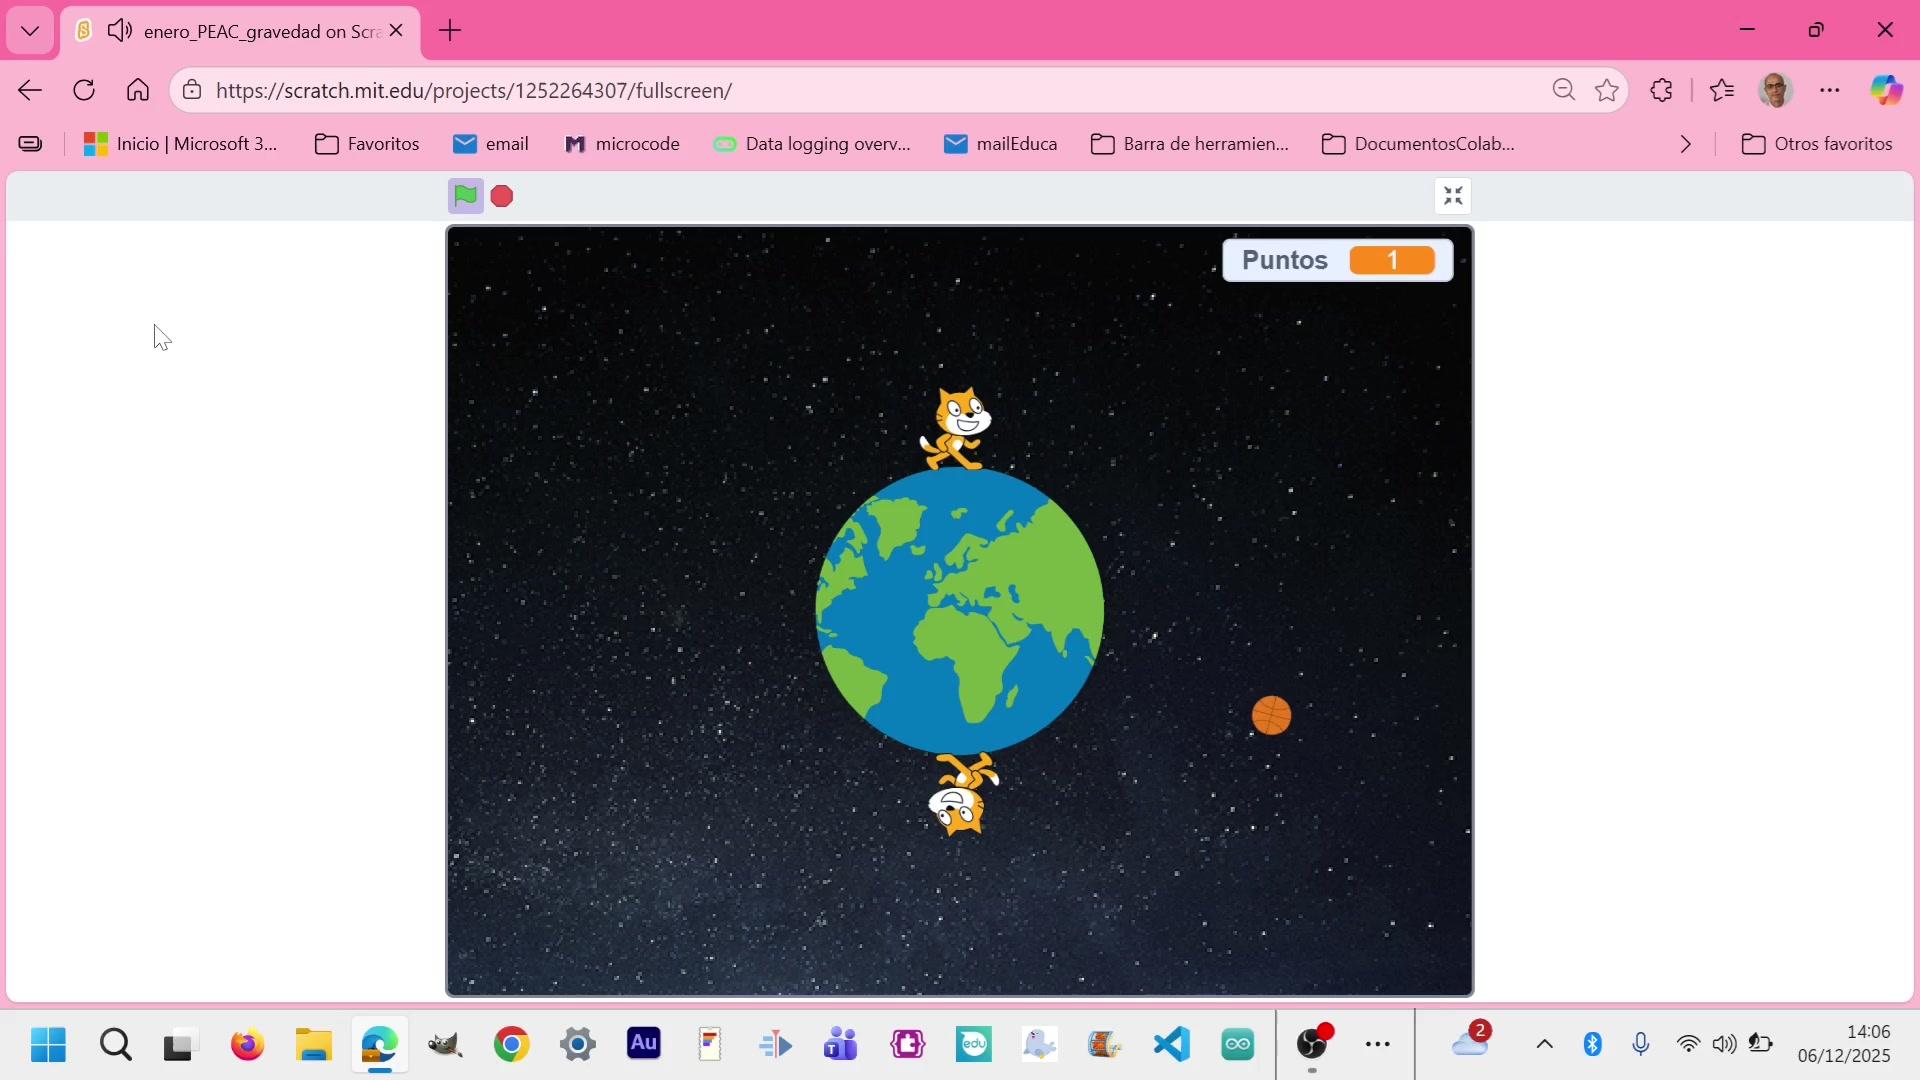Add this page to favorites star
Screen dimensions: 1920x1080
click(1607, 91)
